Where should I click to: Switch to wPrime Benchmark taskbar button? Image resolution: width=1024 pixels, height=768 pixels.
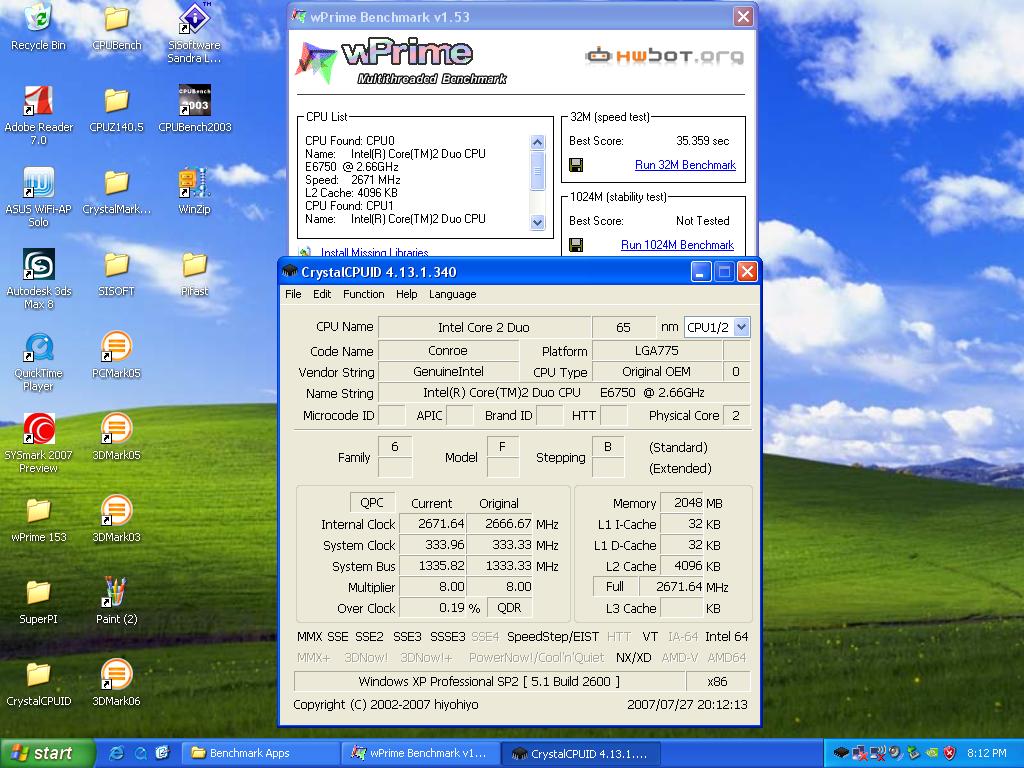421,753
